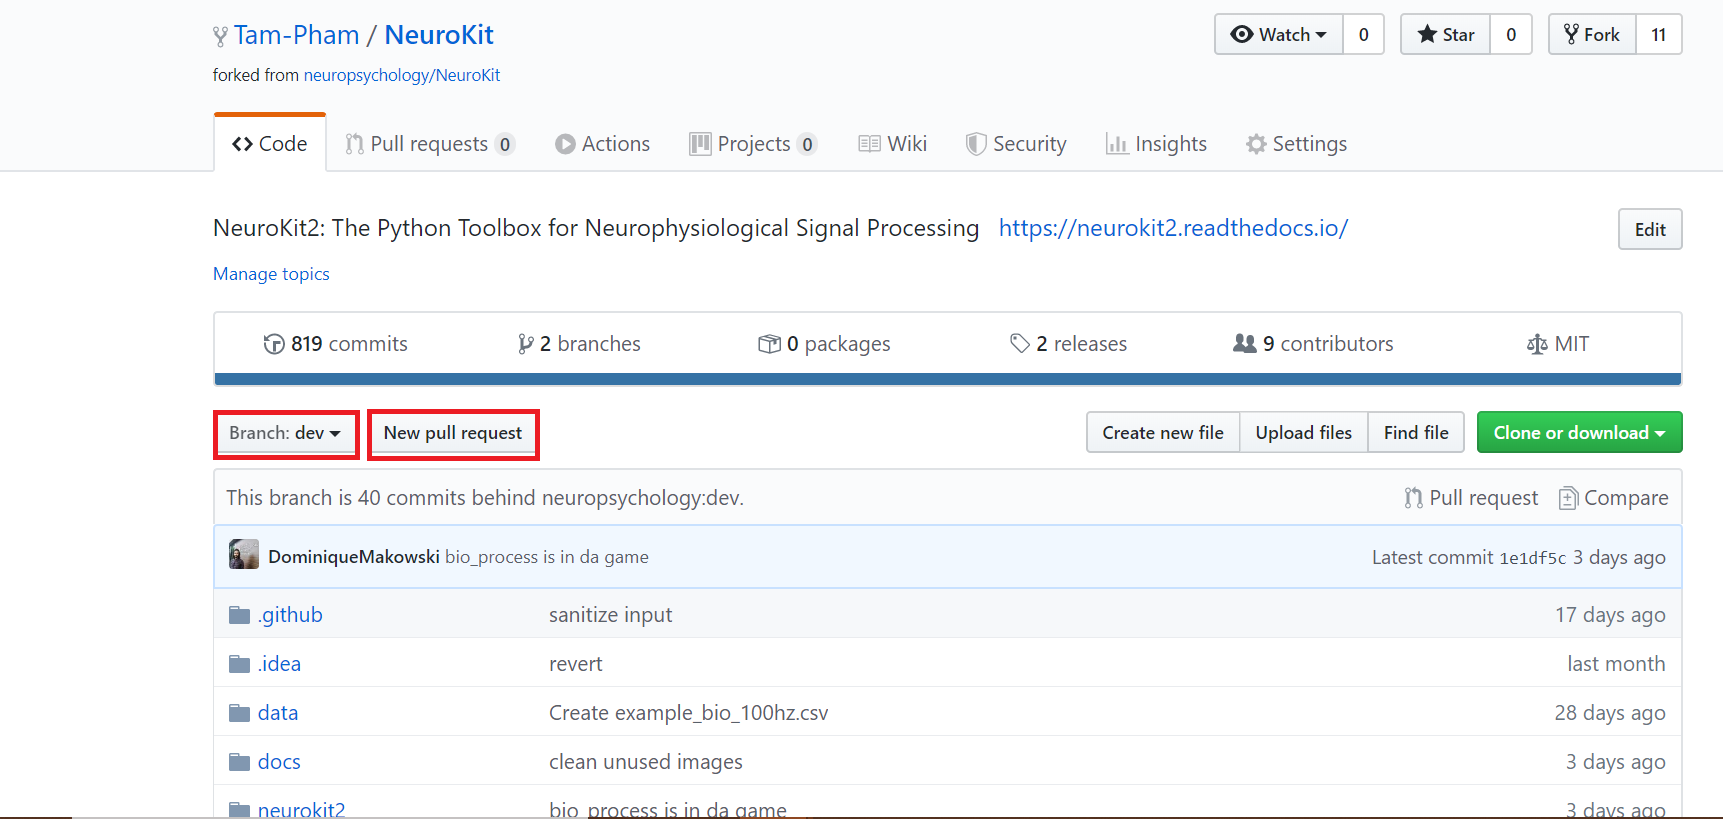Switch to the Pull requests tab
Screen dimensions: 1723x819
pos(430,144)
